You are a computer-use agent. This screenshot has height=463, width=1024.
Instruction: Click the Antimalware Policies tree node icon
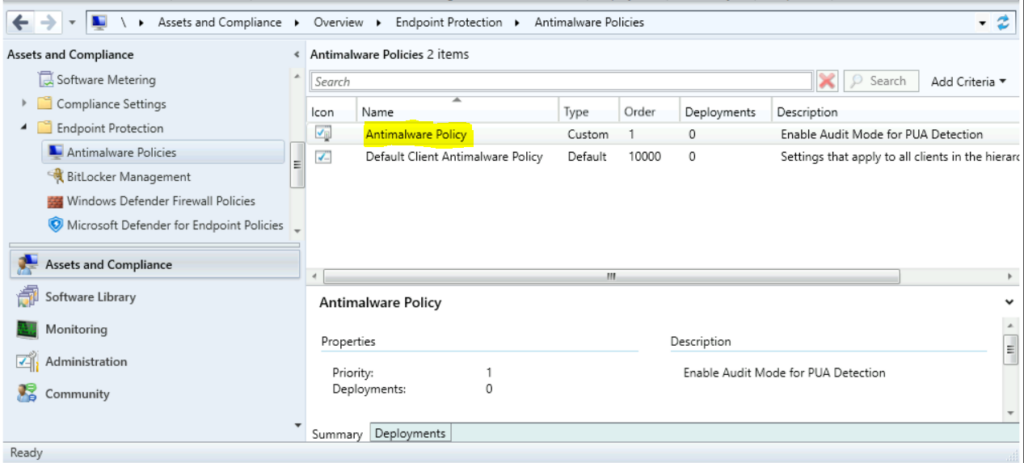56,152
